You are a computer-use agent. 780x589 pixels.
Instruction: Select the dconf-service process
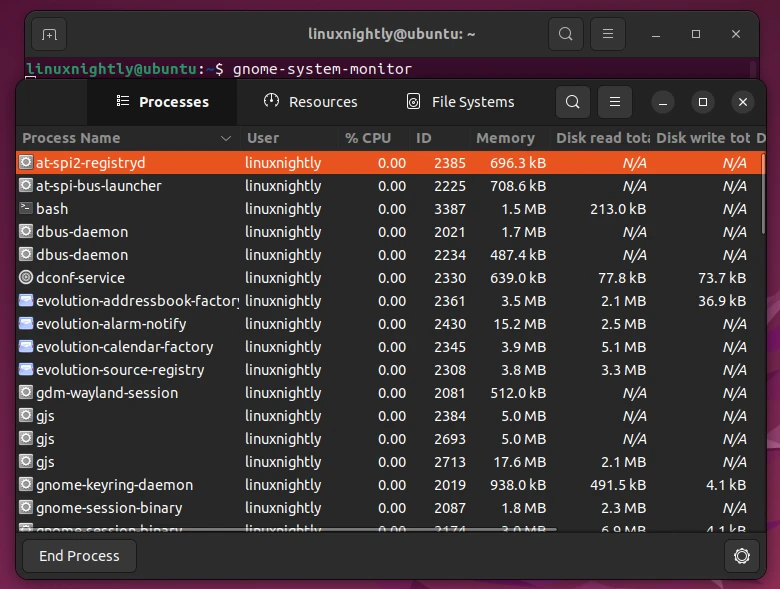(x=390, y=278)
